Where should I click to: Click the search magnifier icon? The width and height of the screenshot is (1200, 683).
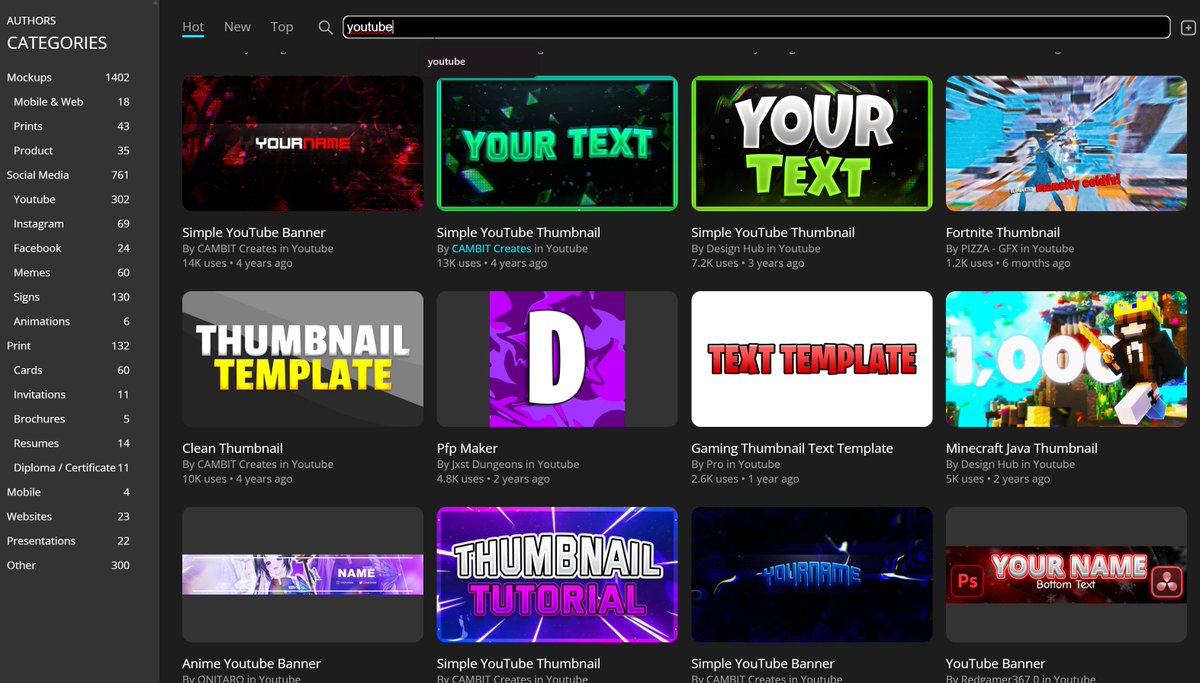click(325, 27)
